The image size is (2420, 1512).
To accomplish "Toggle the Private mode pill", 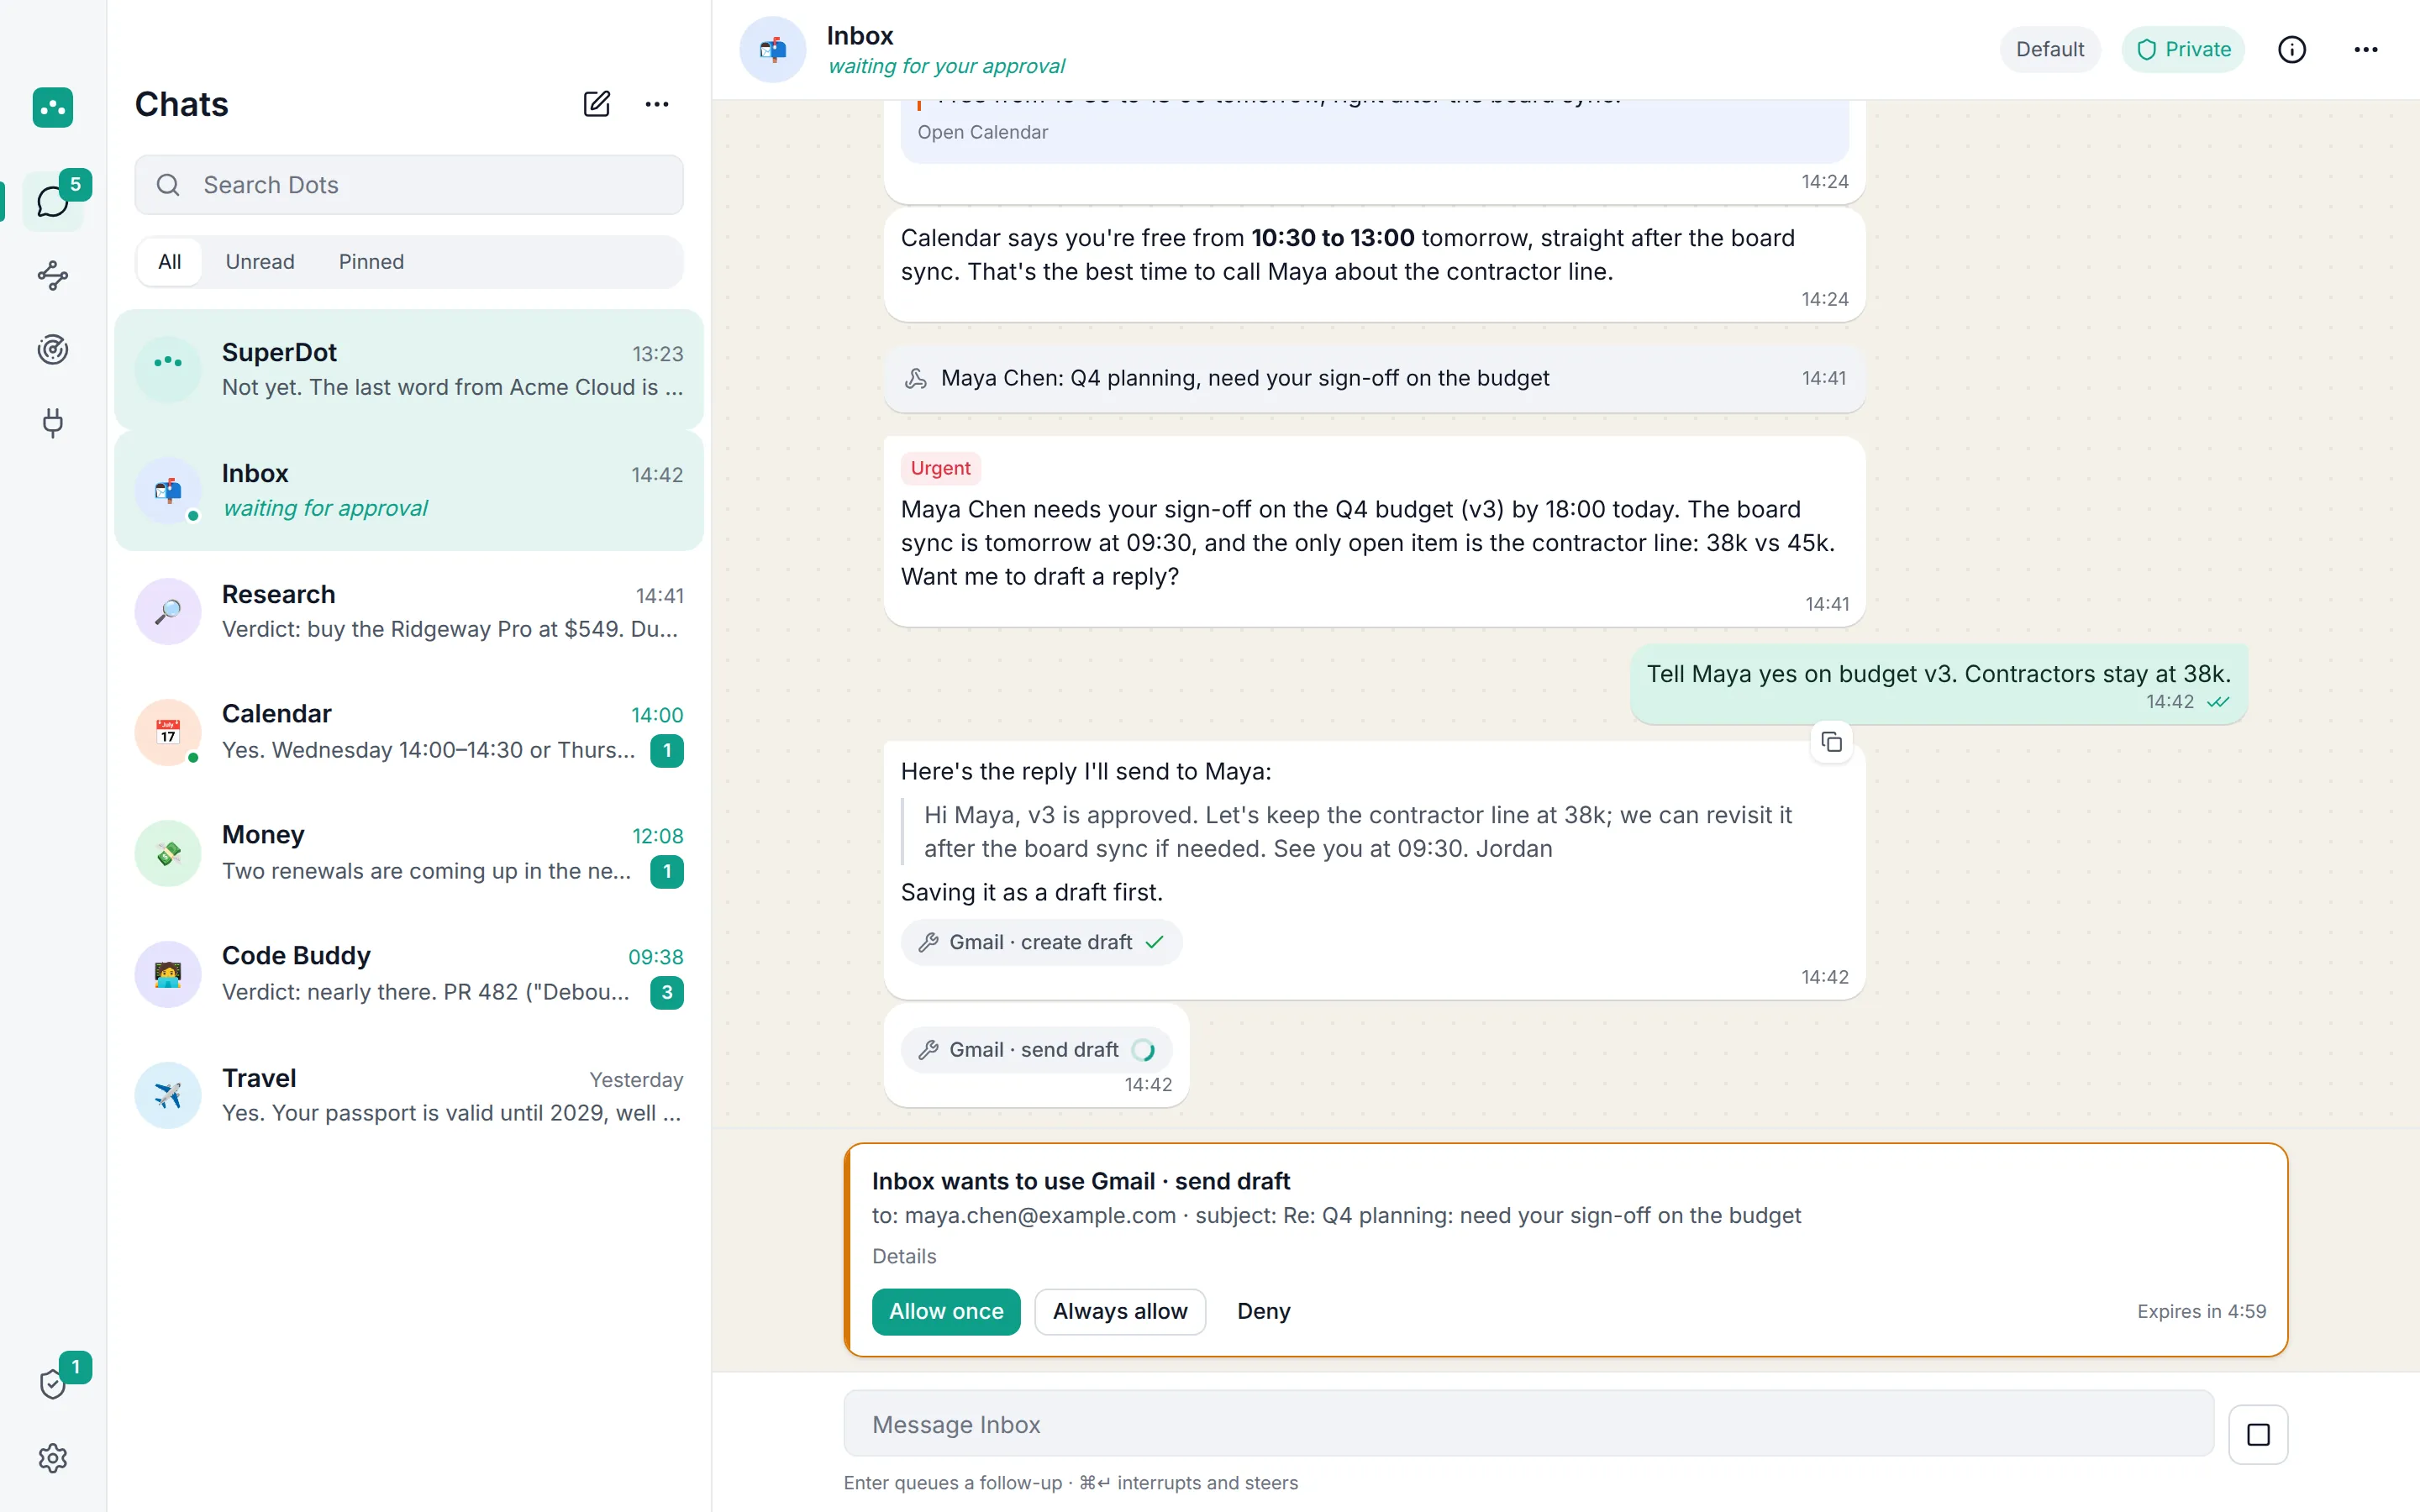I will [2183, 50].
